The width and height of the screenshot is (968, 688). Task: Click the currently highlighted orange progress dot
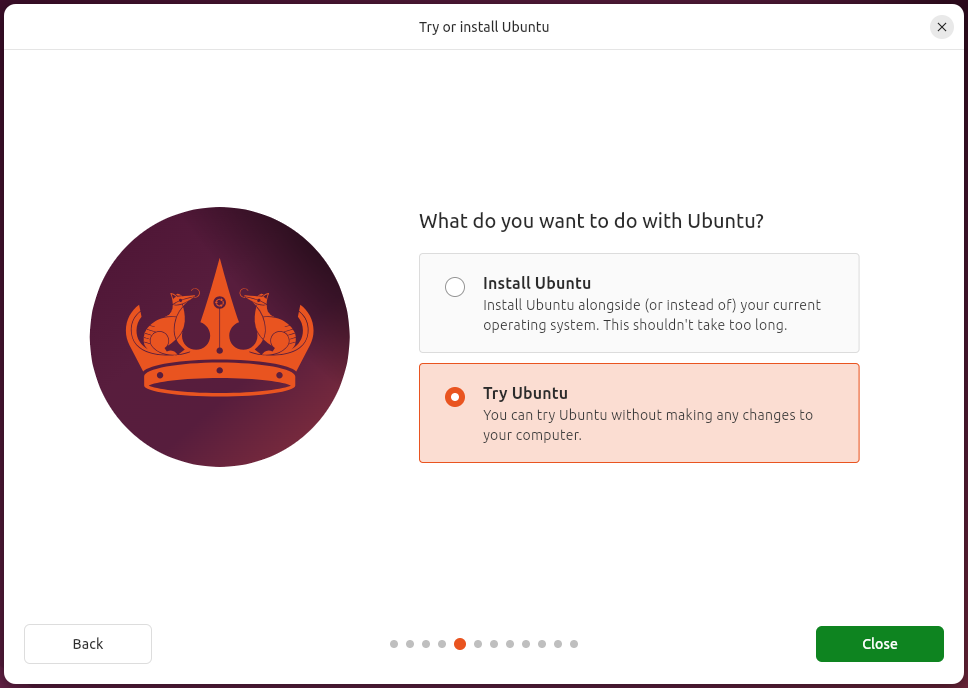459,644
